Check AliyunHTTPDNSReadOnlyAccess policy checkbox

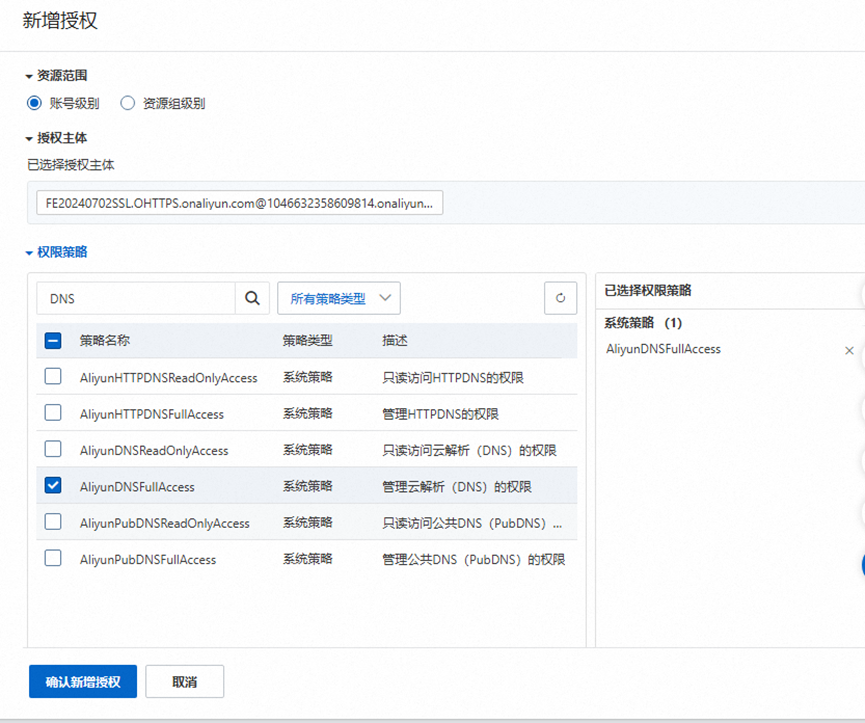pos(53,377)
